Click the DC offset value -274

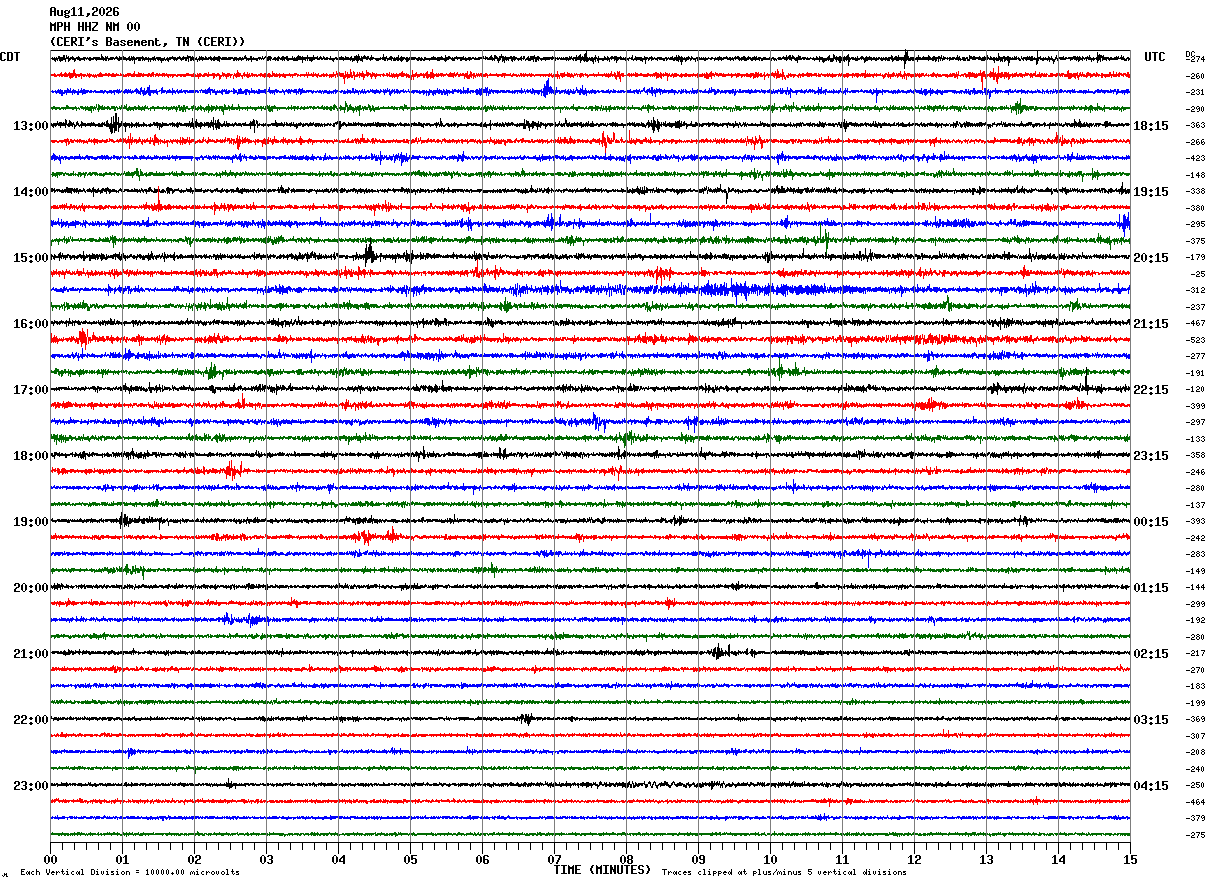(1195, 60)
